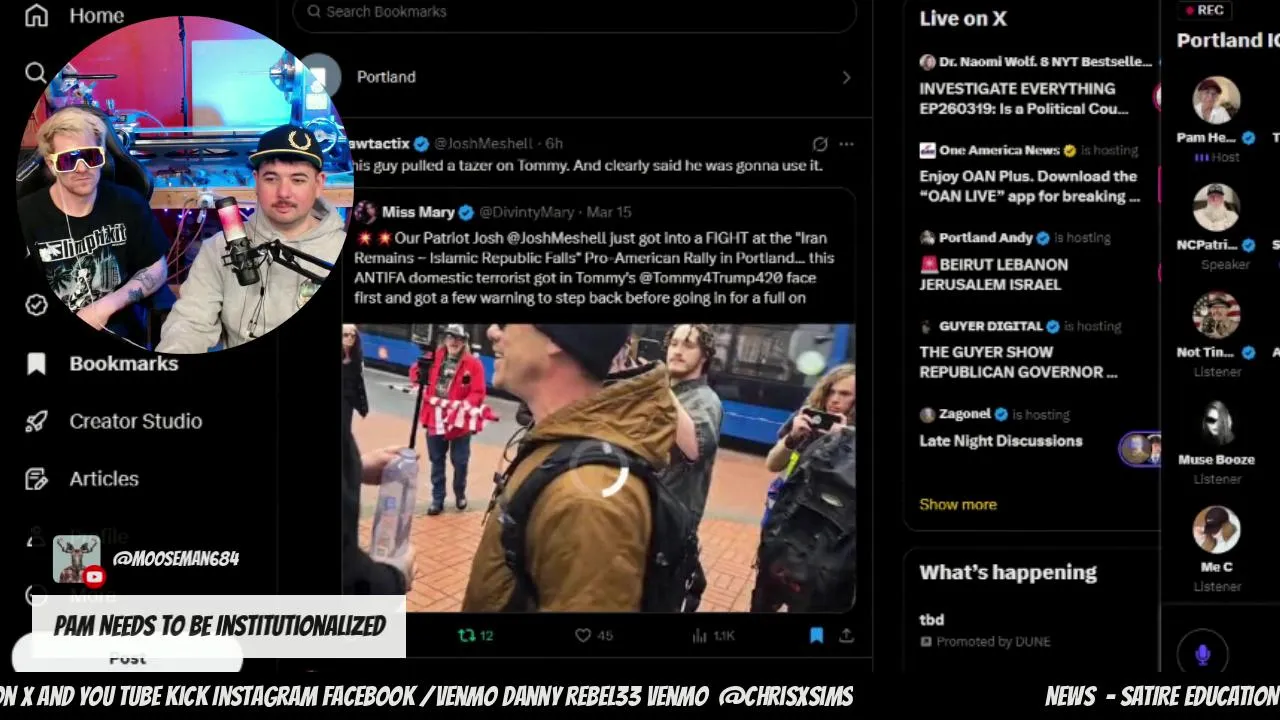
Task: Toggle the blue bookmark on the post
Action: (x=816, y=635)
